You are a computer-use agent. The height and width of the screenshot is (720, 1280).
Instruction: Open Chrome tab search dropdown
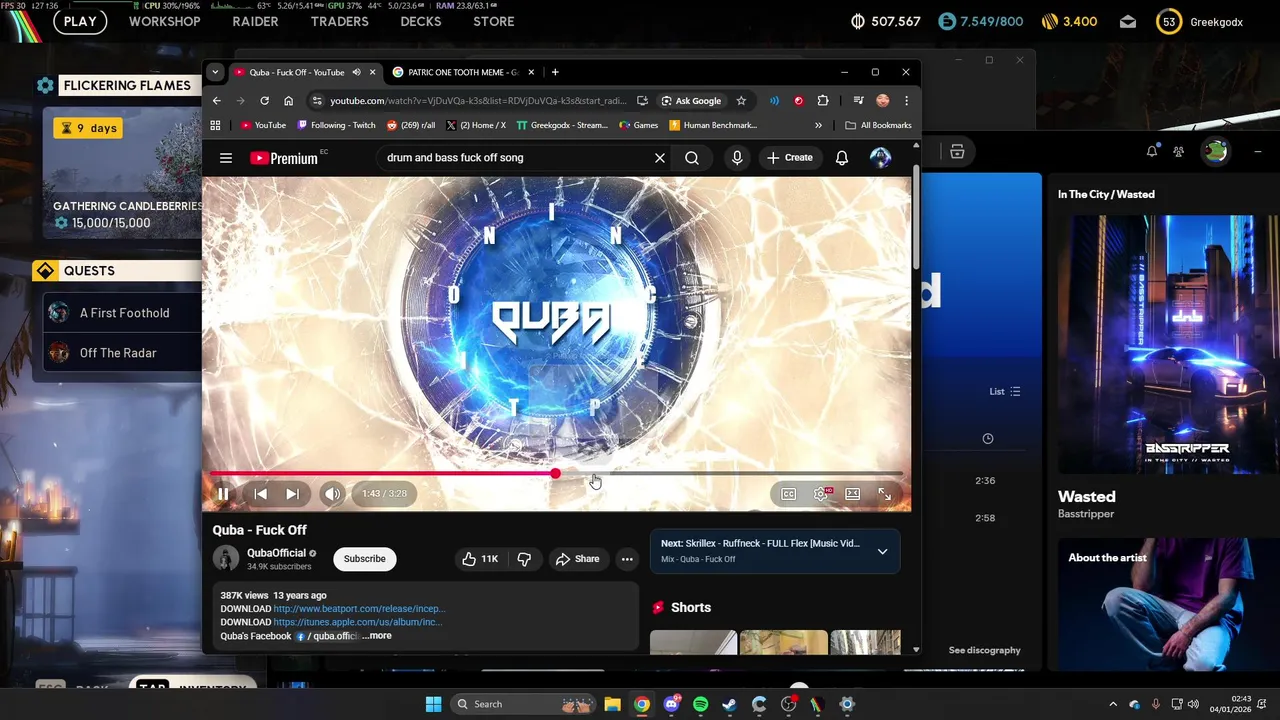tap(215, 72)
